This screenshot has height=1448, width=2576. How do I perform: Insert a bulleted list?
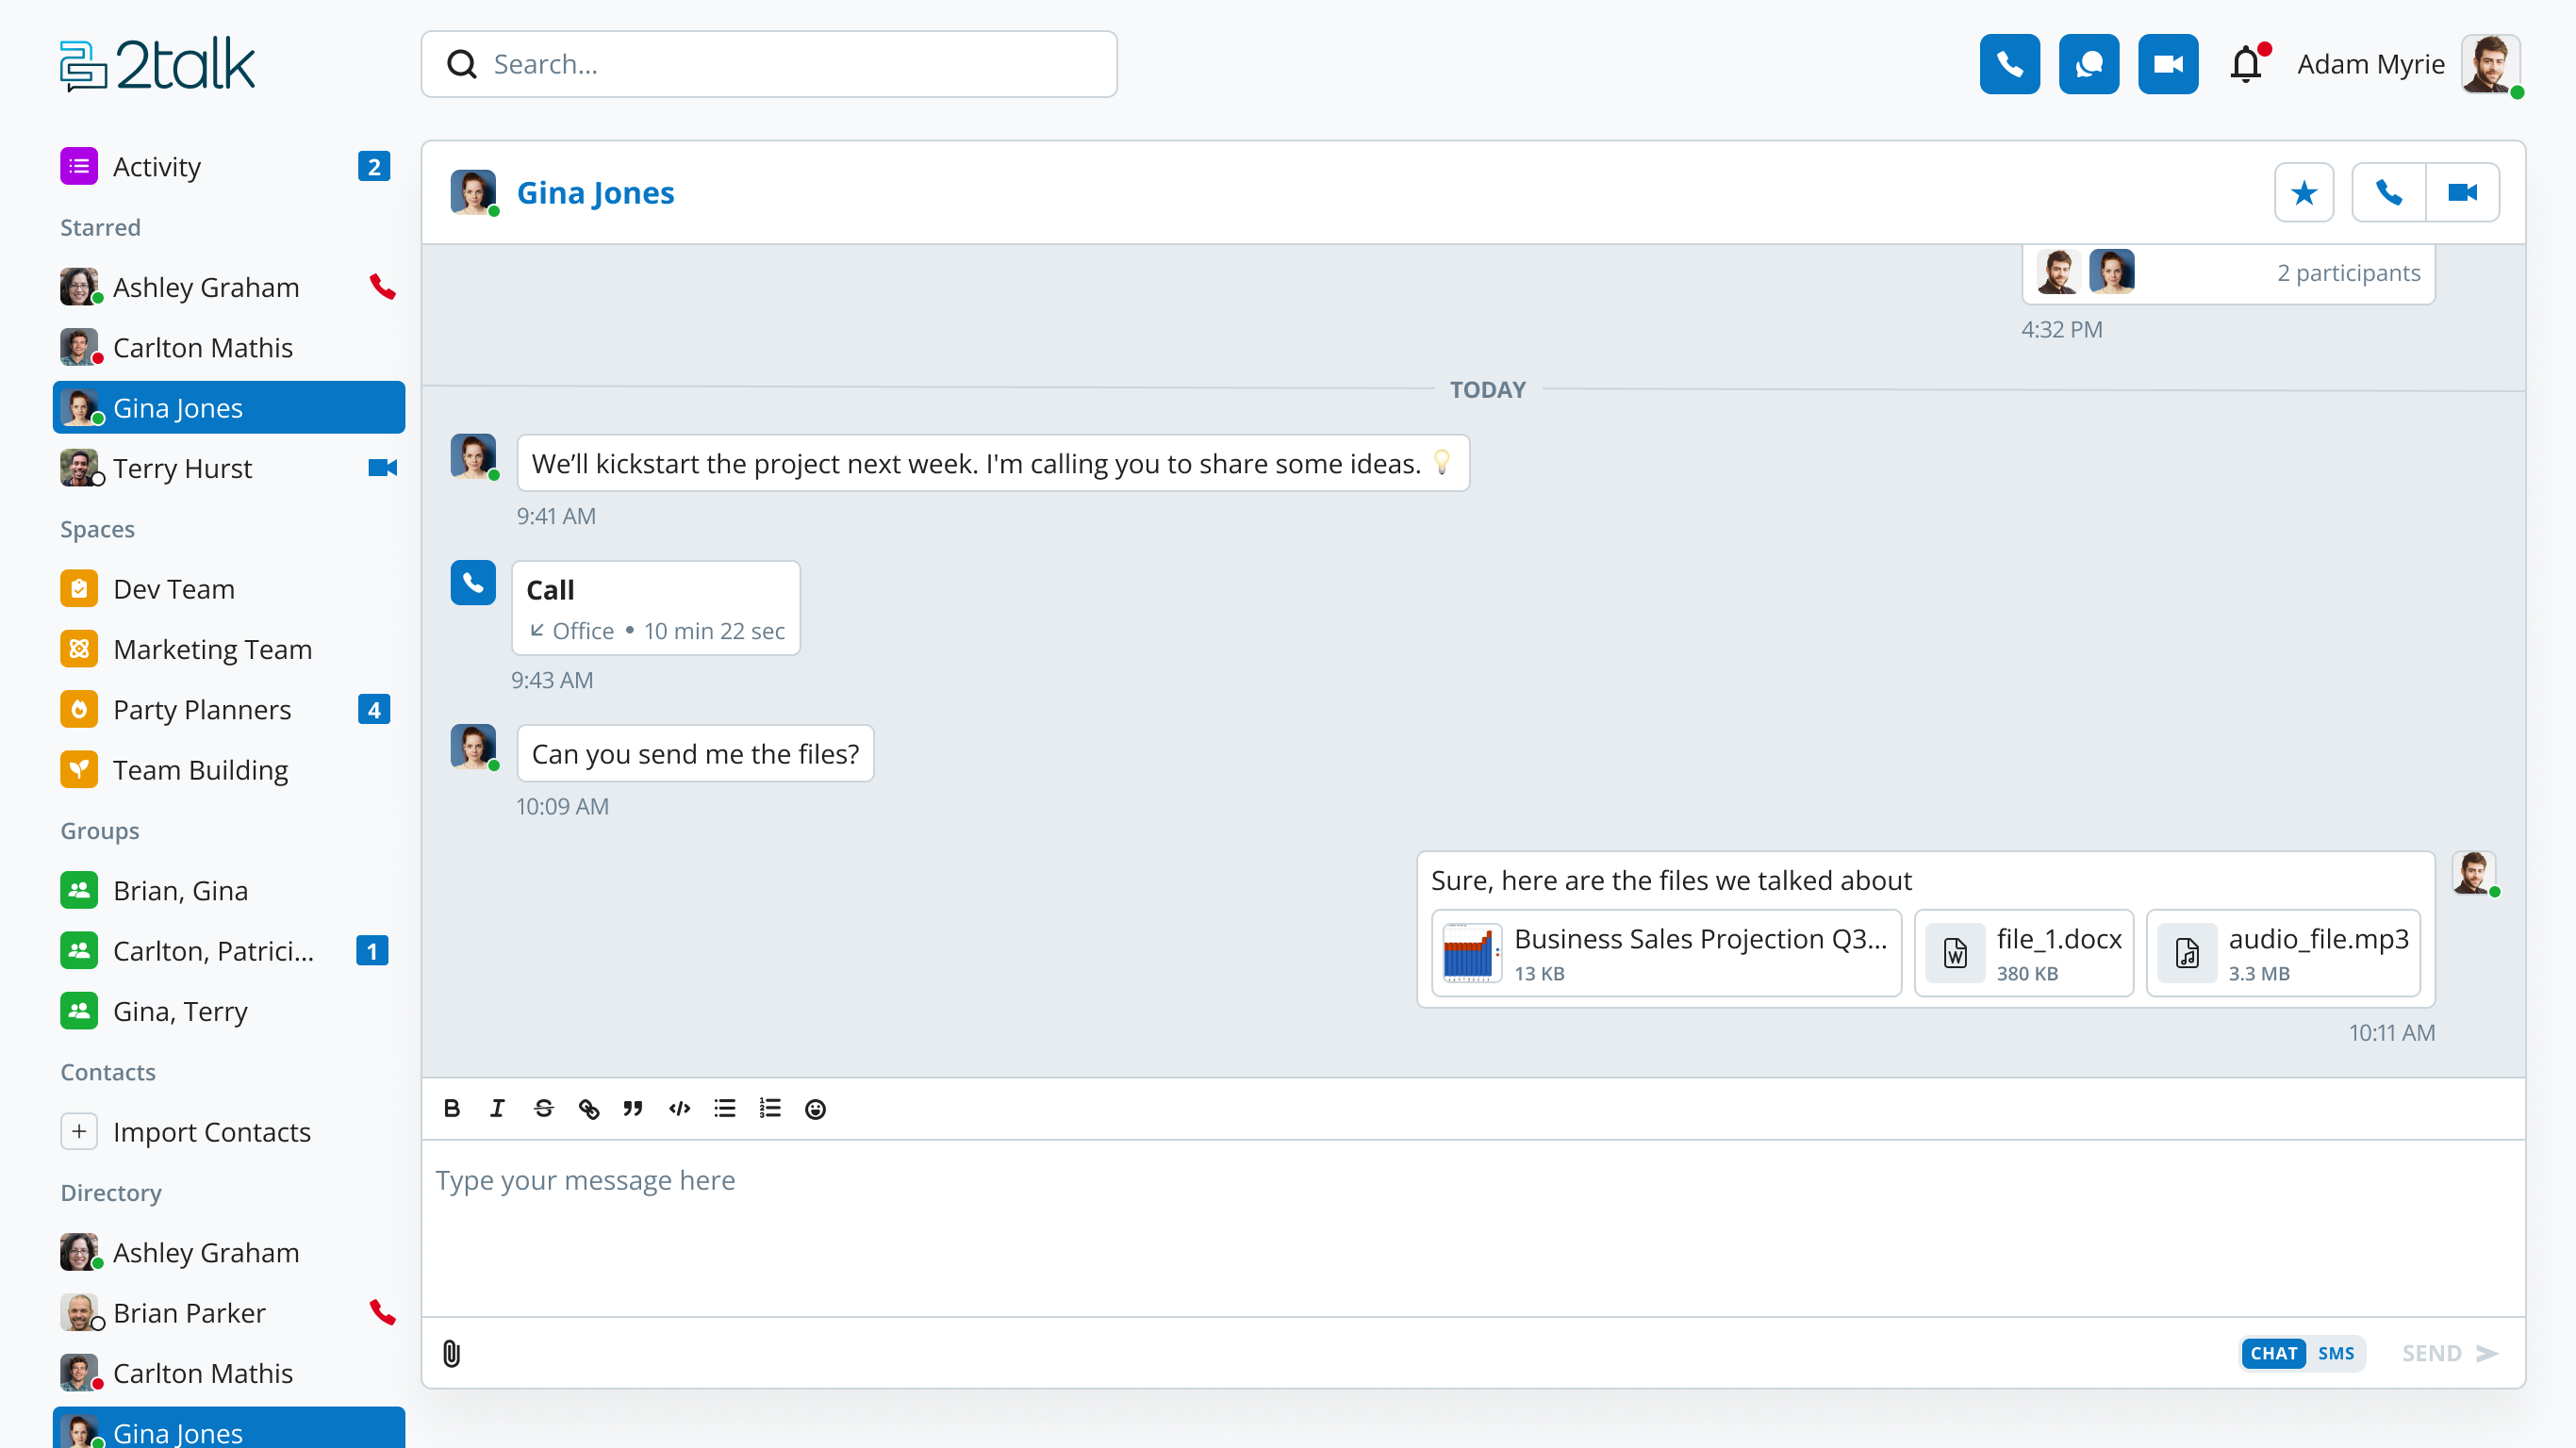pyautogui.click(x=724, y=1108)
